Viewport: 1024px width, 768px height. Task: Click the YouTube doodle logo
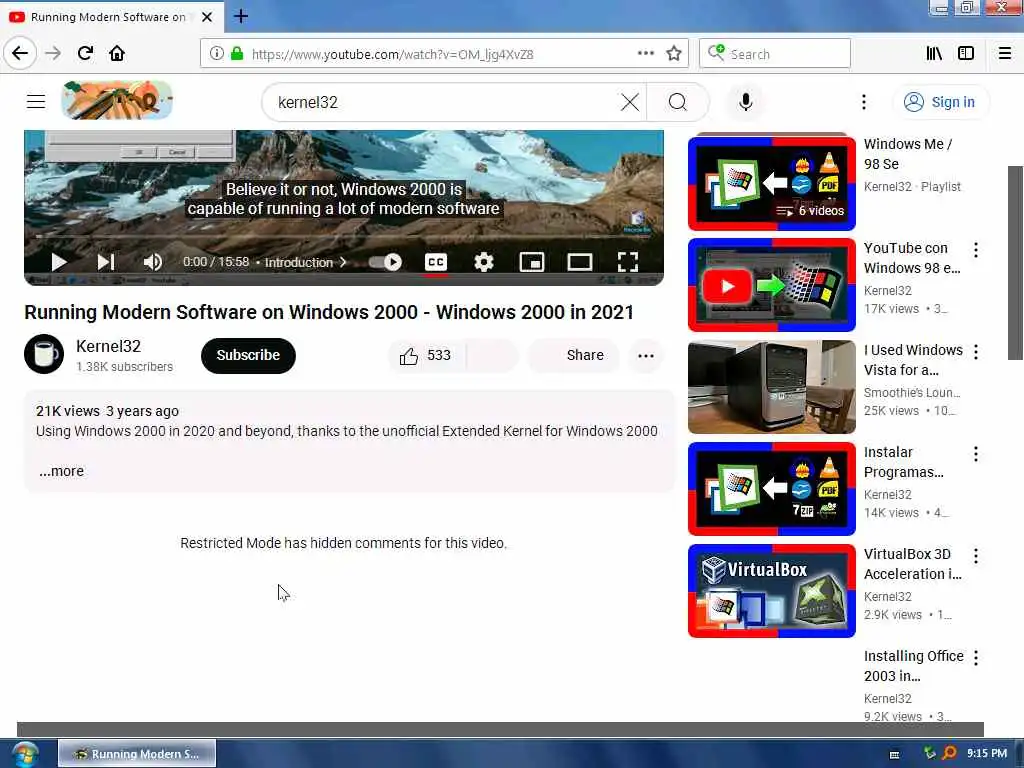[117, 101]
